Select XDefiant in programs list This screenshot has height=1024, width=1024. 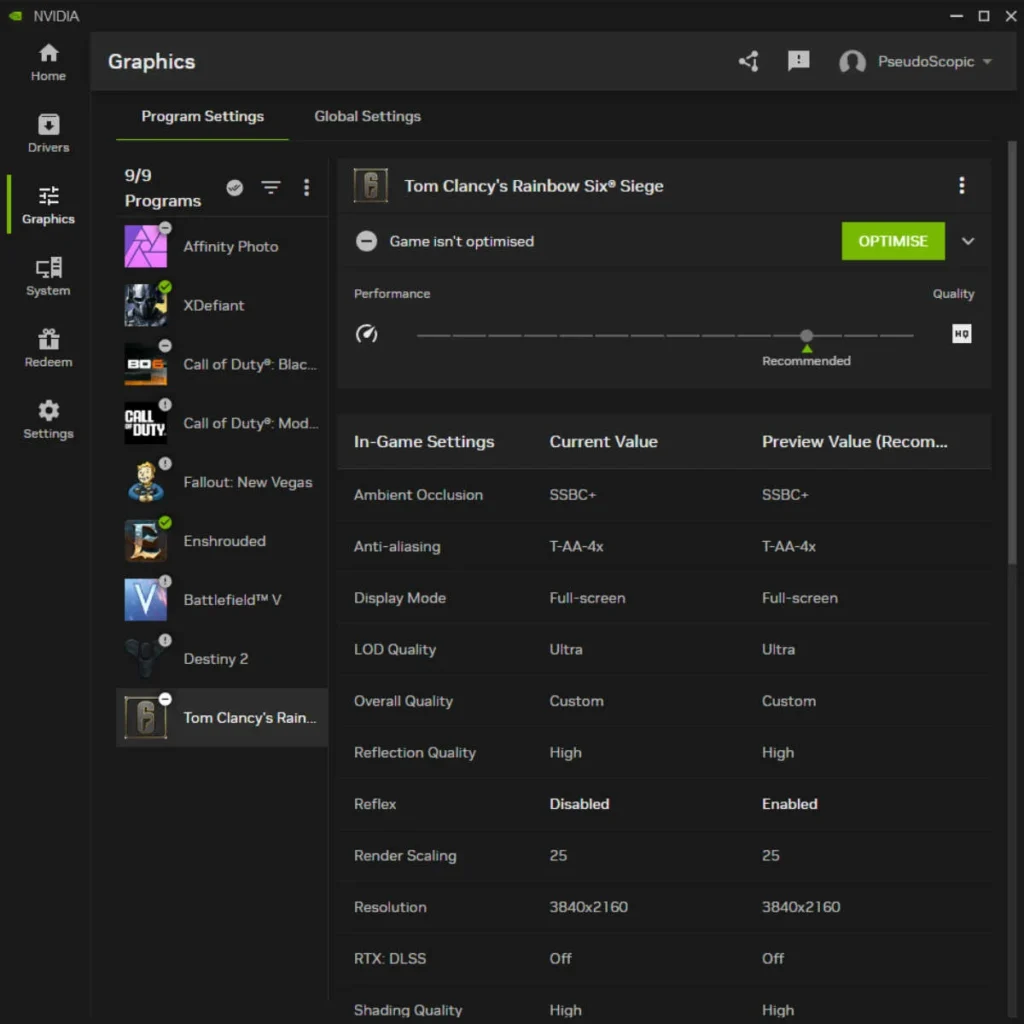[x=222, y=305]
